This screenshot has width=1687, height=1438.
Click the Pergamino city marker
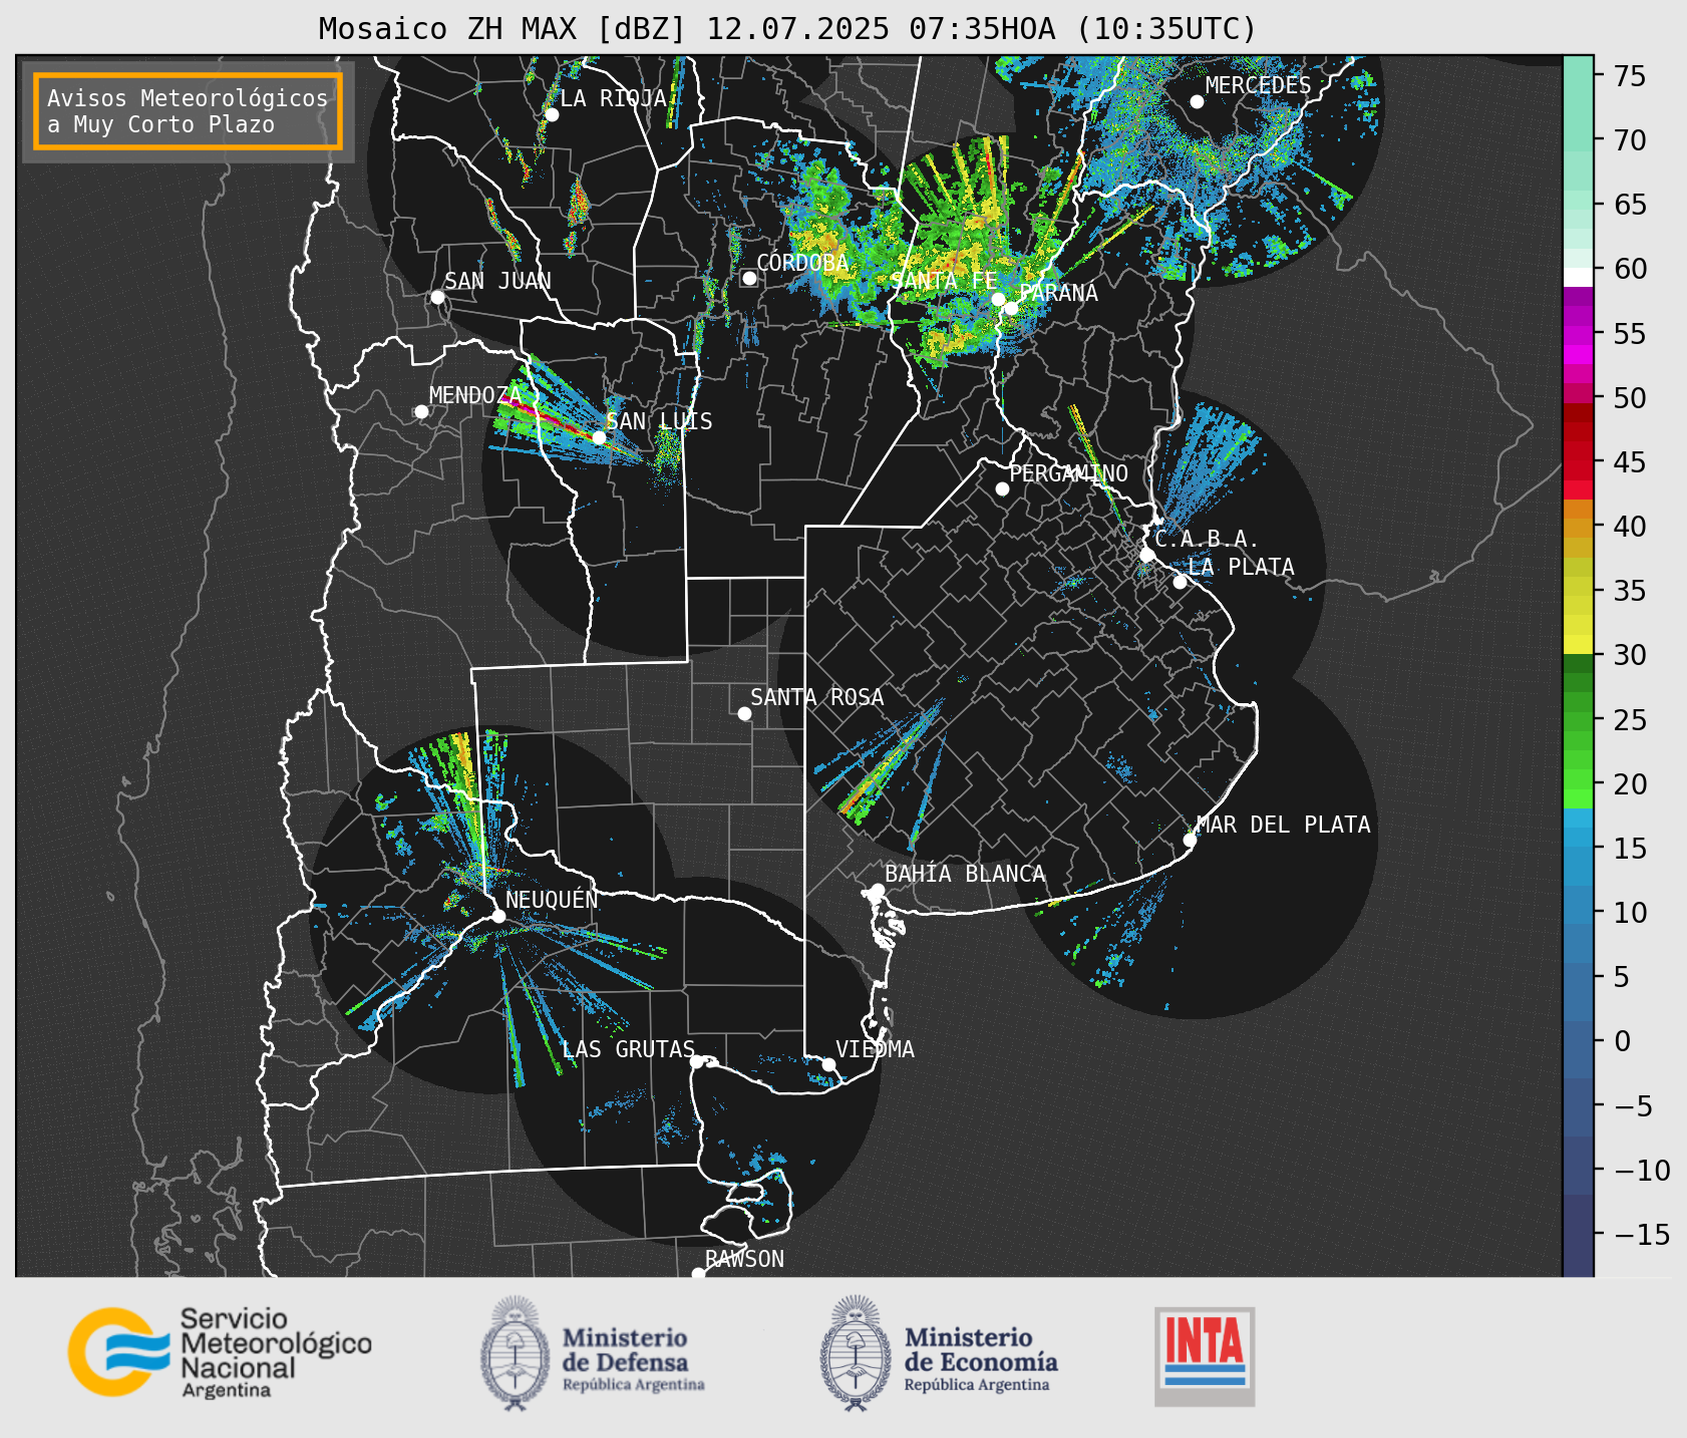[1002, 489]
